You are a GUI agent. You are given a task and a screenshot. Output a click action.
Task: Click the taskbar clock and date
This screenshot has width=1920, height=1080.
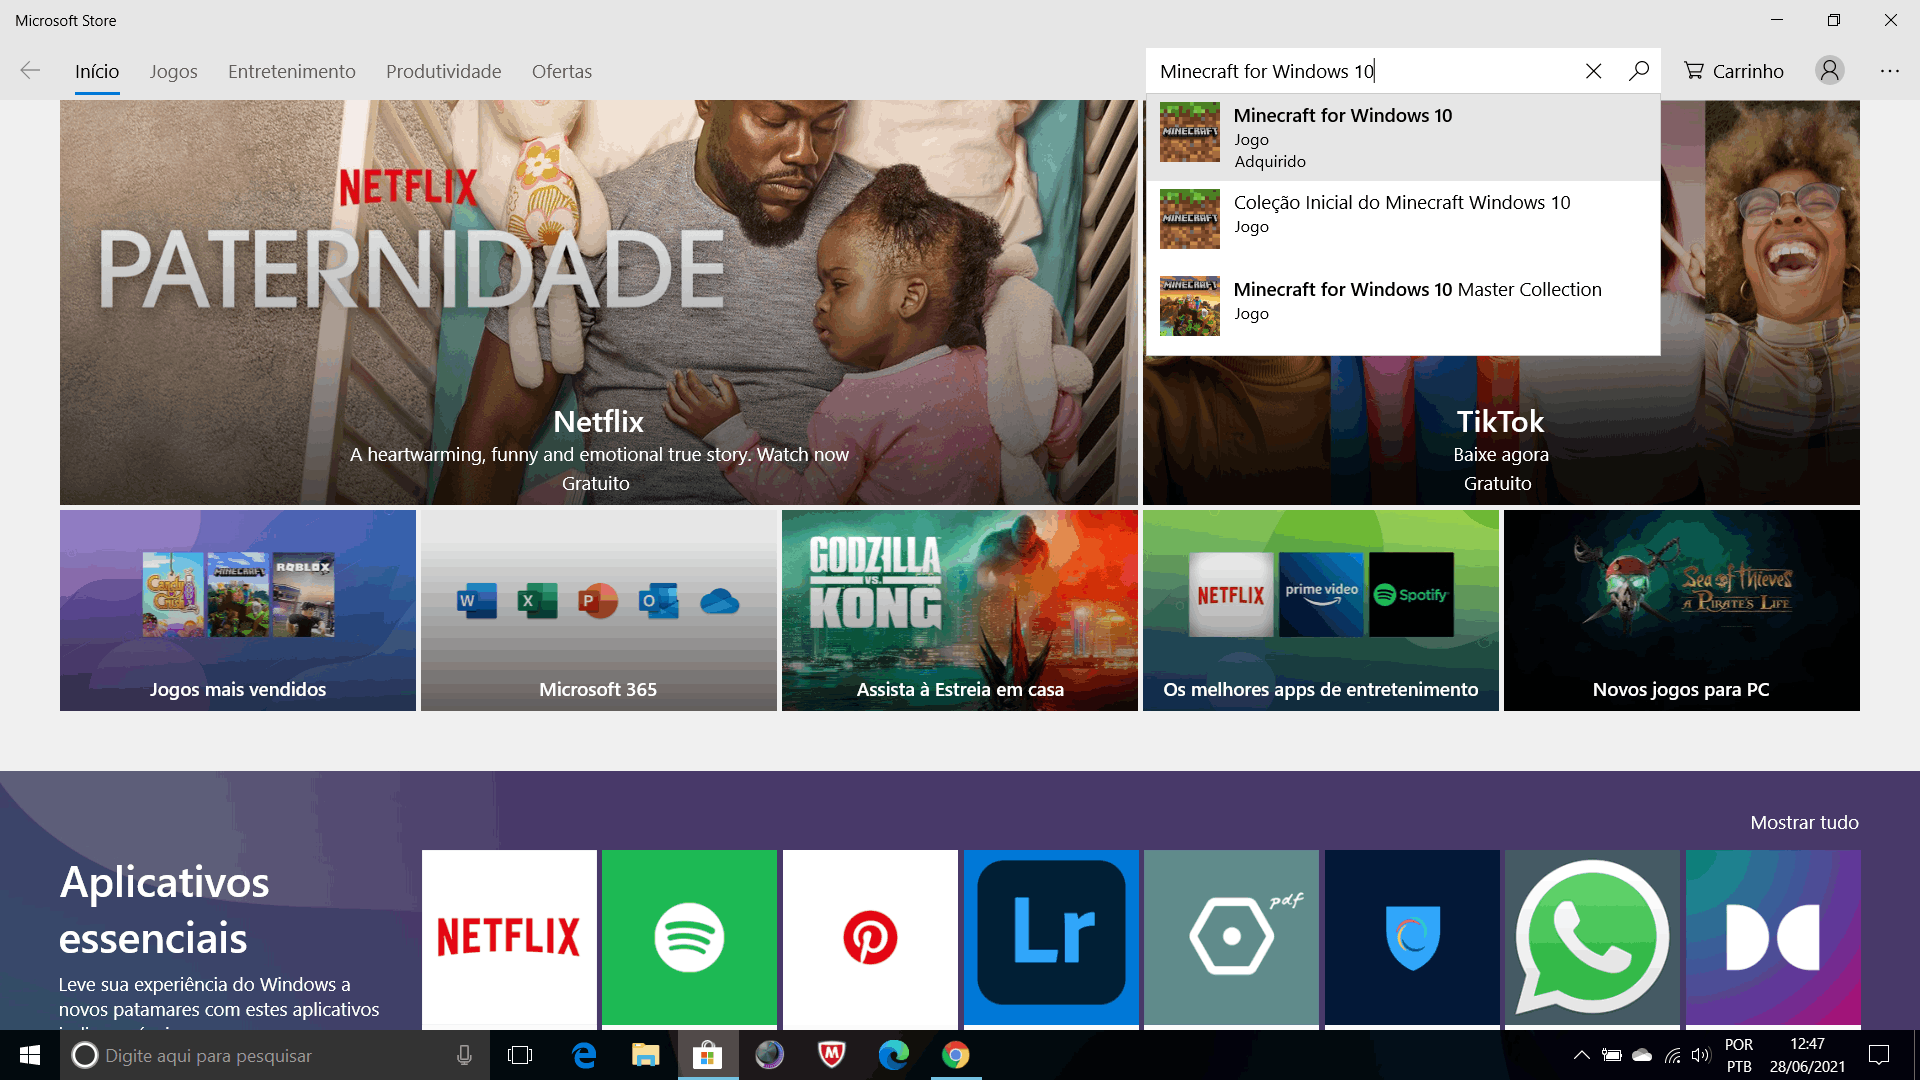[1807, 1055]
